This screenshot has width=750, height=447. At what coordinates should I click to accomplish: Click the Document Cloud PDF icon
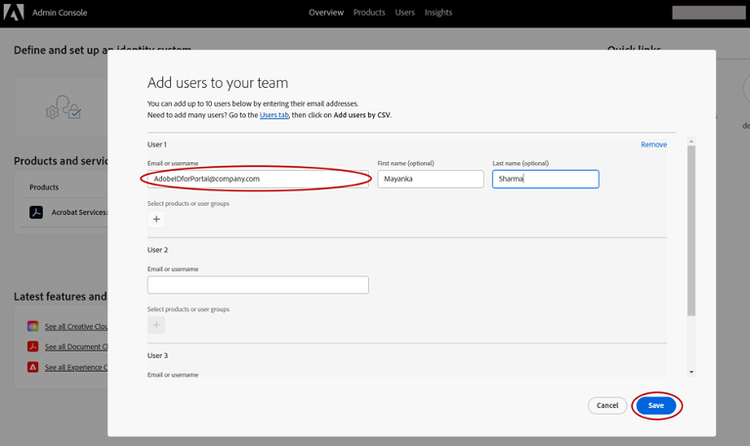pos(33,347)
